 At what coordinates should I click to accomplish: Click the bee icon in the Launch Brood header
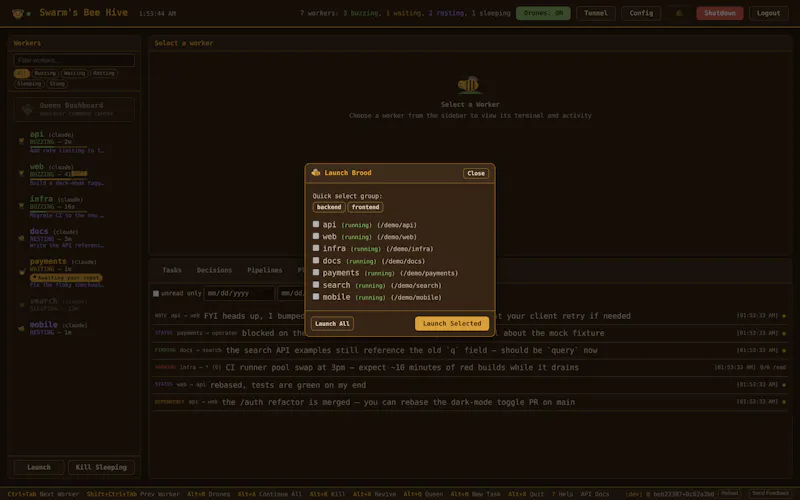pos(316,173)
